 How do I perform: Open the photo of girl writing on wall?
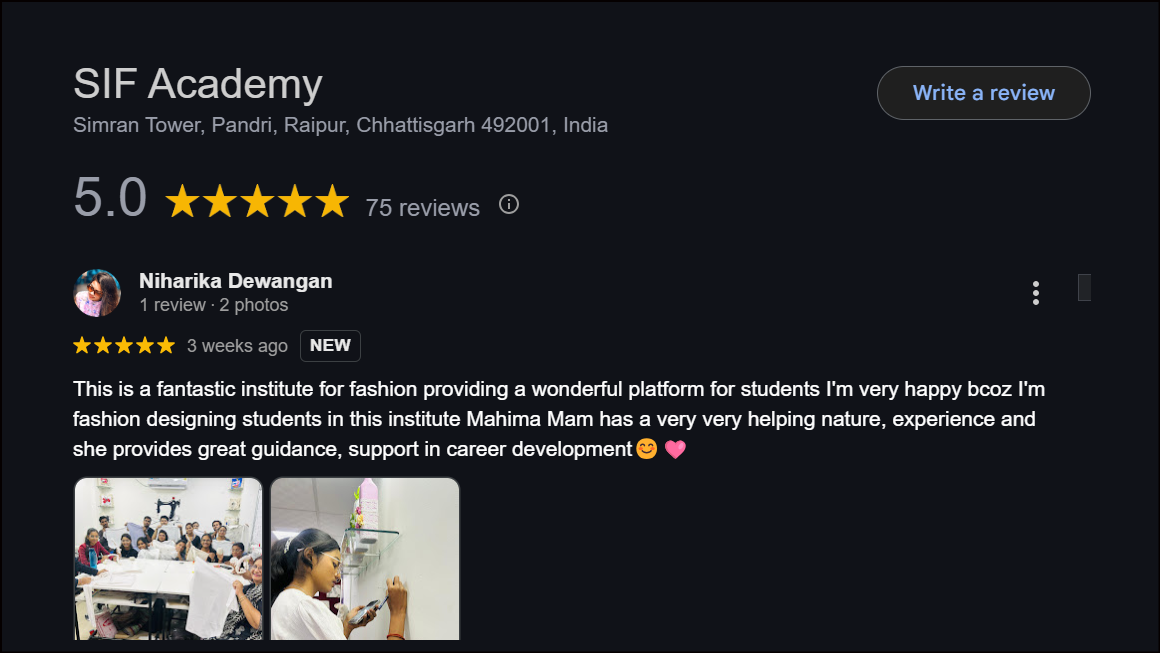pyautogui.click(x=365, y=558)
